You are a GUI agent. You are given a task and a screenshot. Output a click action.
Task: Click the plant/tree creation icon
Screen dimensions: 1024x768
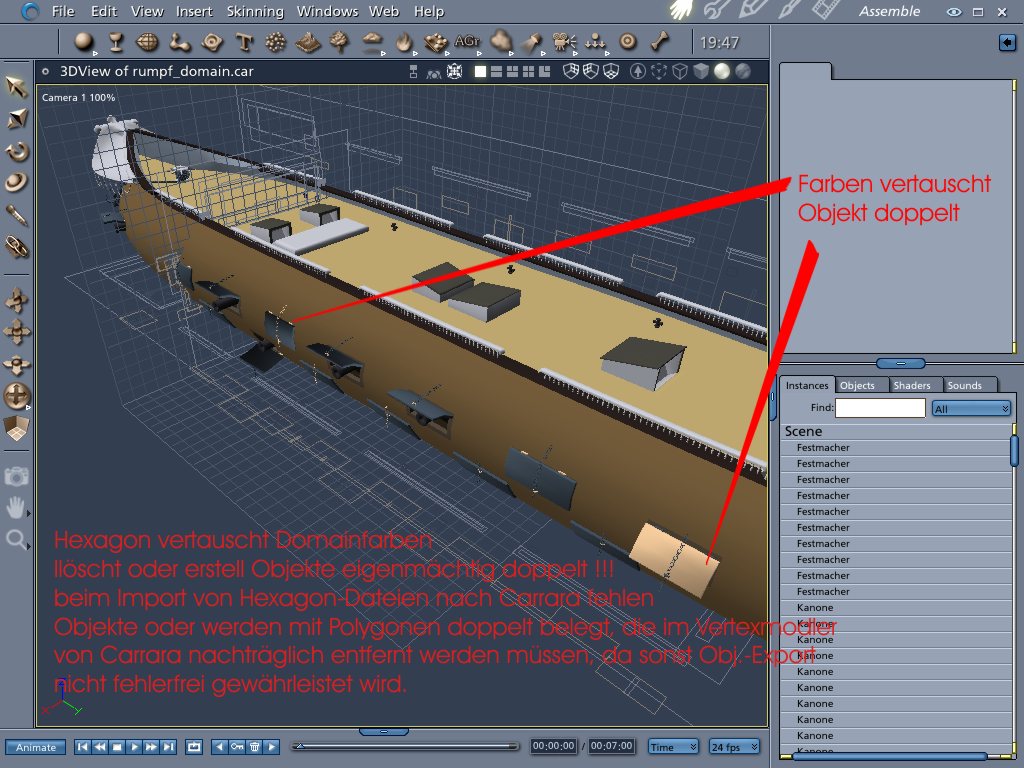(339, 42)
